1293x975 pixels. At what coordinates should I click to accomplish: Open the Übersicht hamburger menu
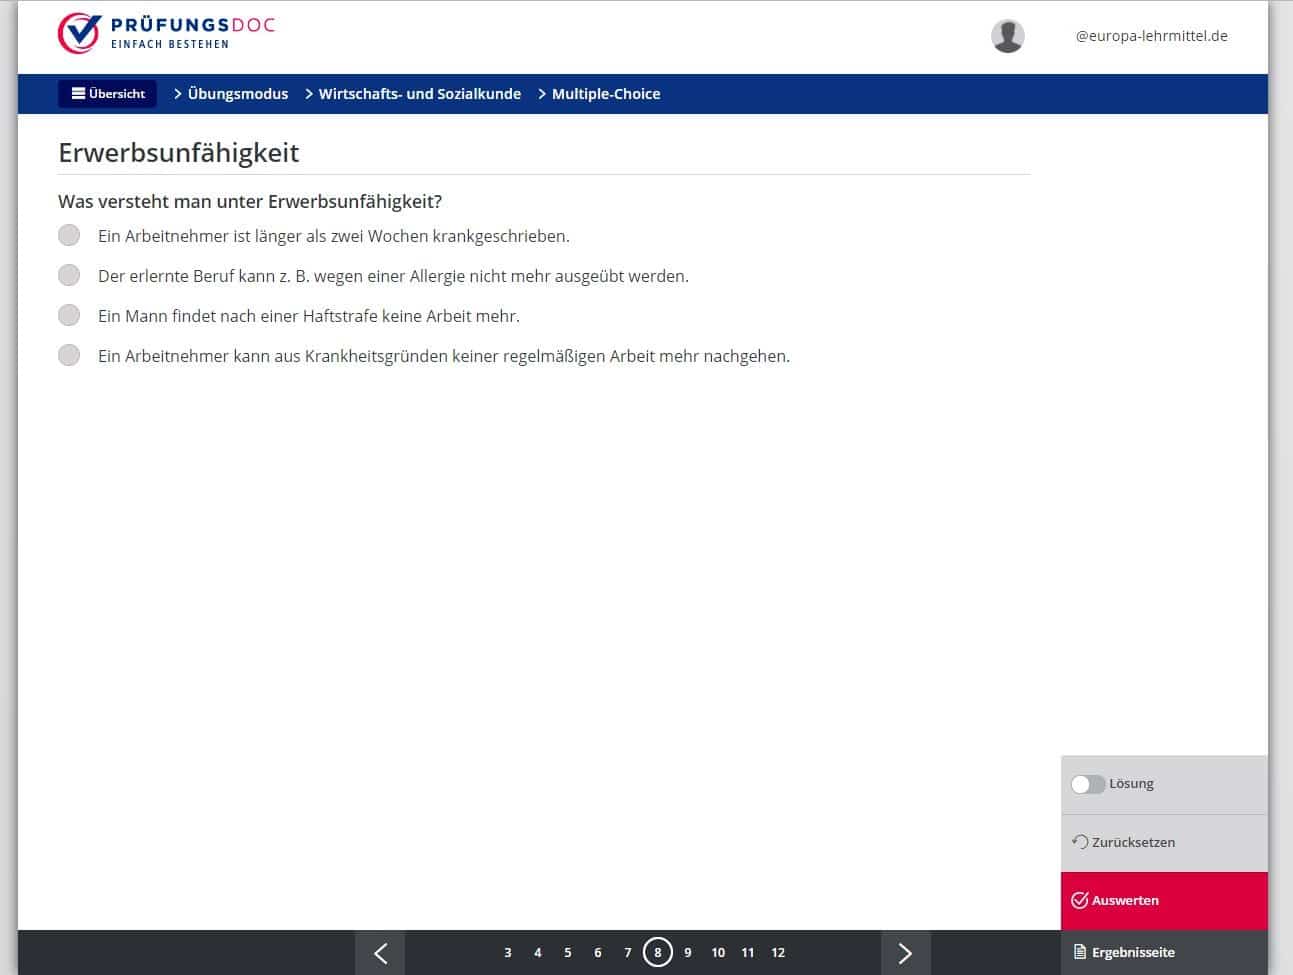click(108, 94)
